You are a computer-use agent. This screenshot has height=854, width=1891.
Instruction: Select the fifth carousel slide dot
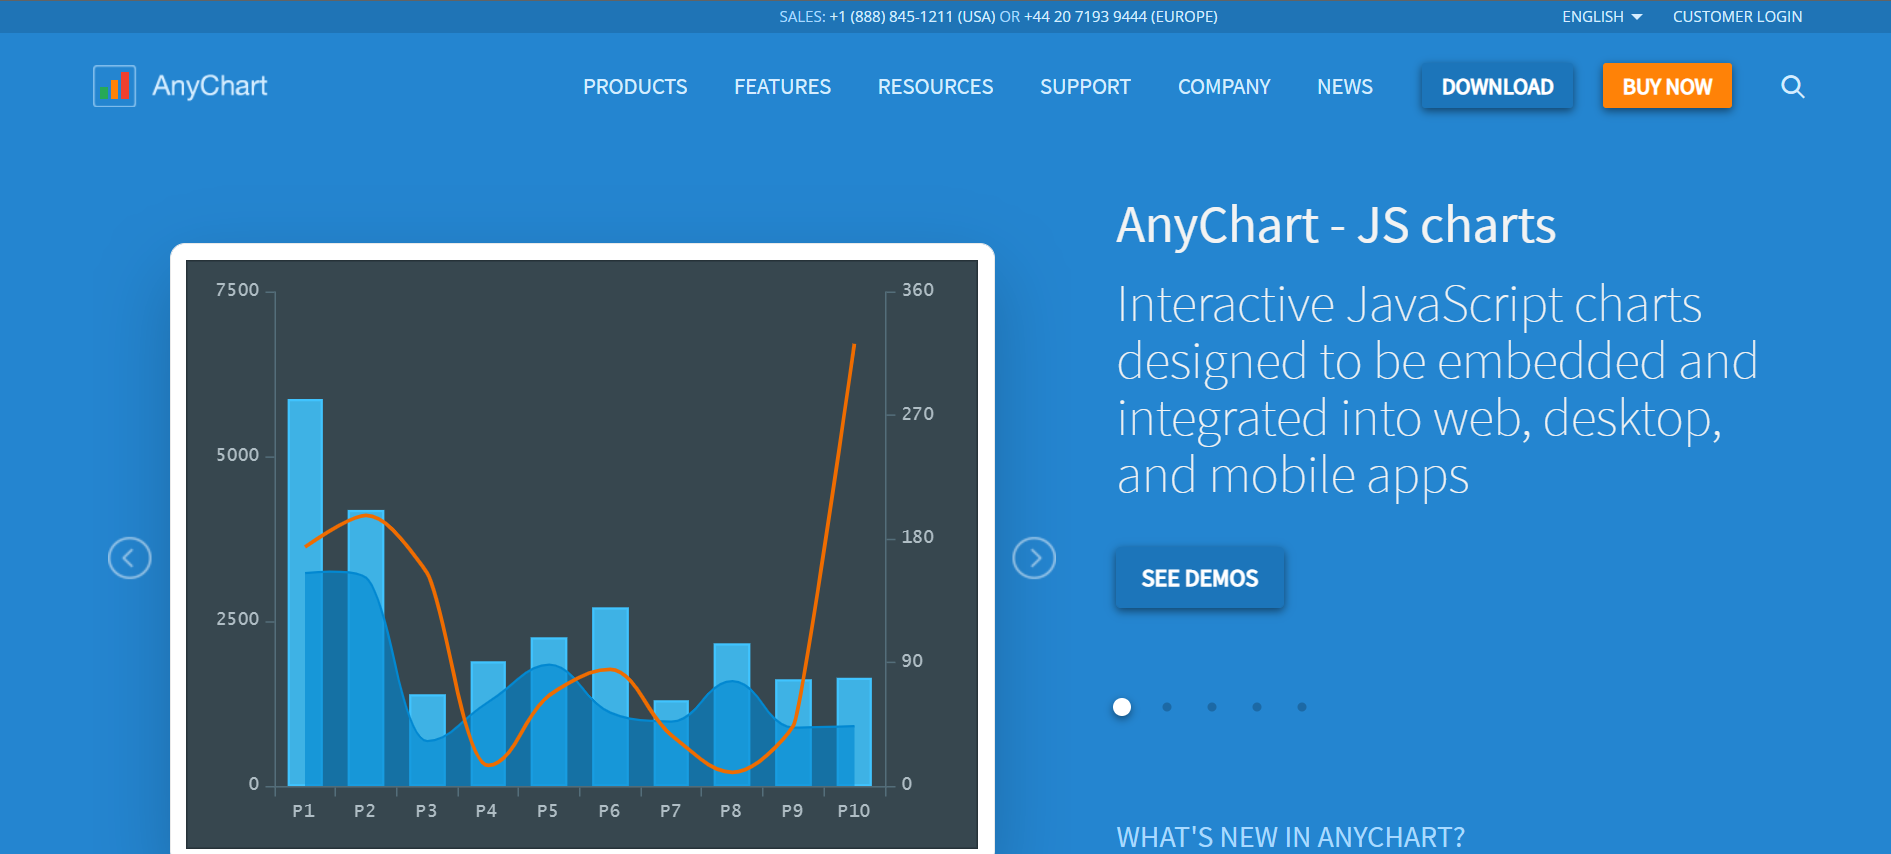coord(1302,707)
